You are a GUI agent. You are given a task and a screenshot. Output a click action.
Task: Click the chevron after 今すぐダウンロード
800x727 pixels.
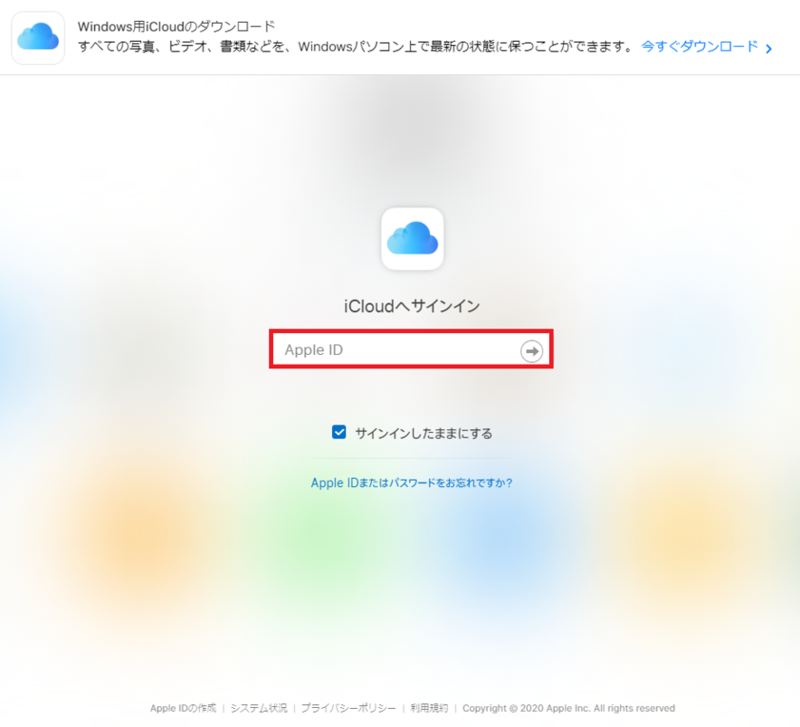click(768, 48)
